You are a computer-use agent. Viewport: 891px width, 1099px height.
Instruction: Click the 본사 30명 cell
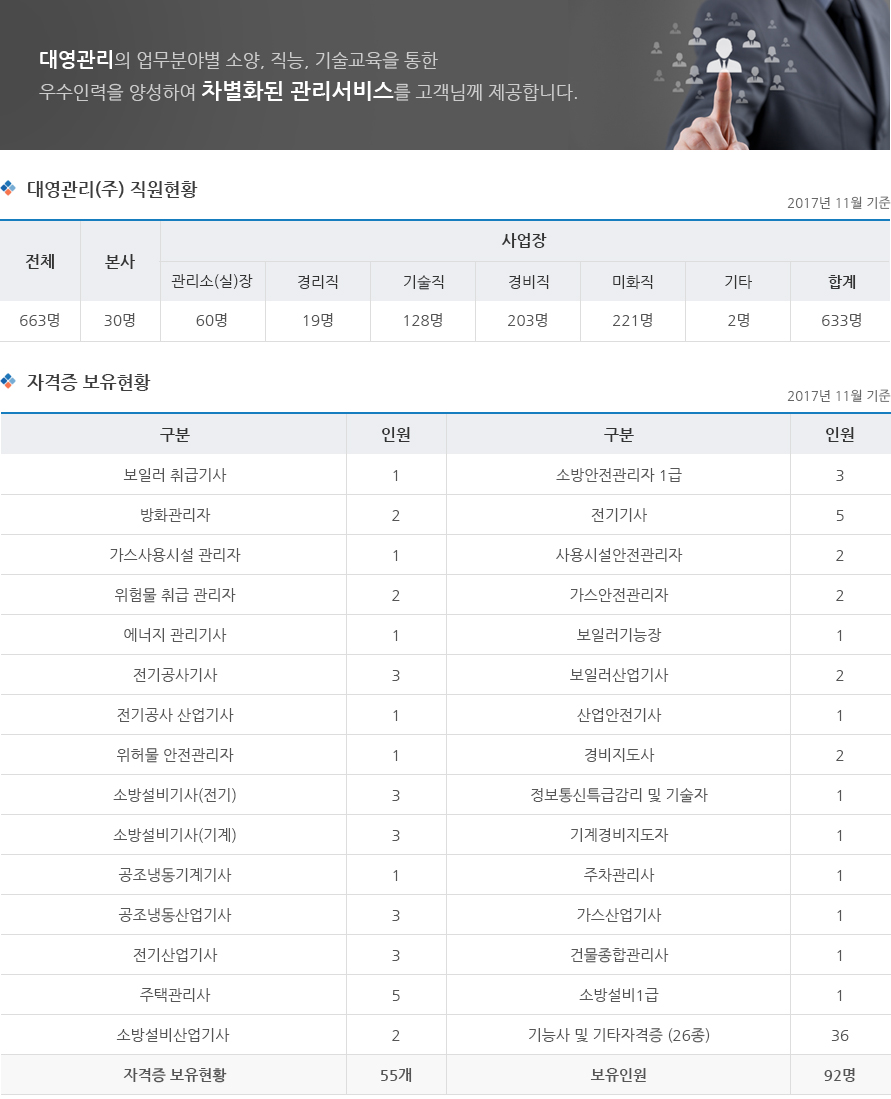120,321
